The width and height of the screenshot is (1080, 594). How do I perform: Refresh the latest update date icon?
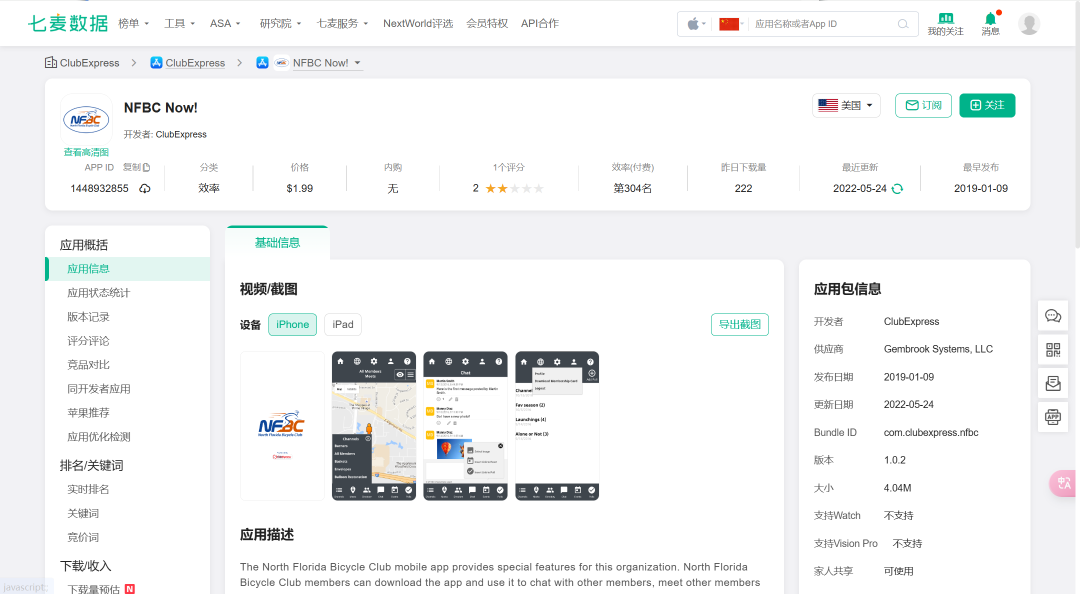(897, 189)
